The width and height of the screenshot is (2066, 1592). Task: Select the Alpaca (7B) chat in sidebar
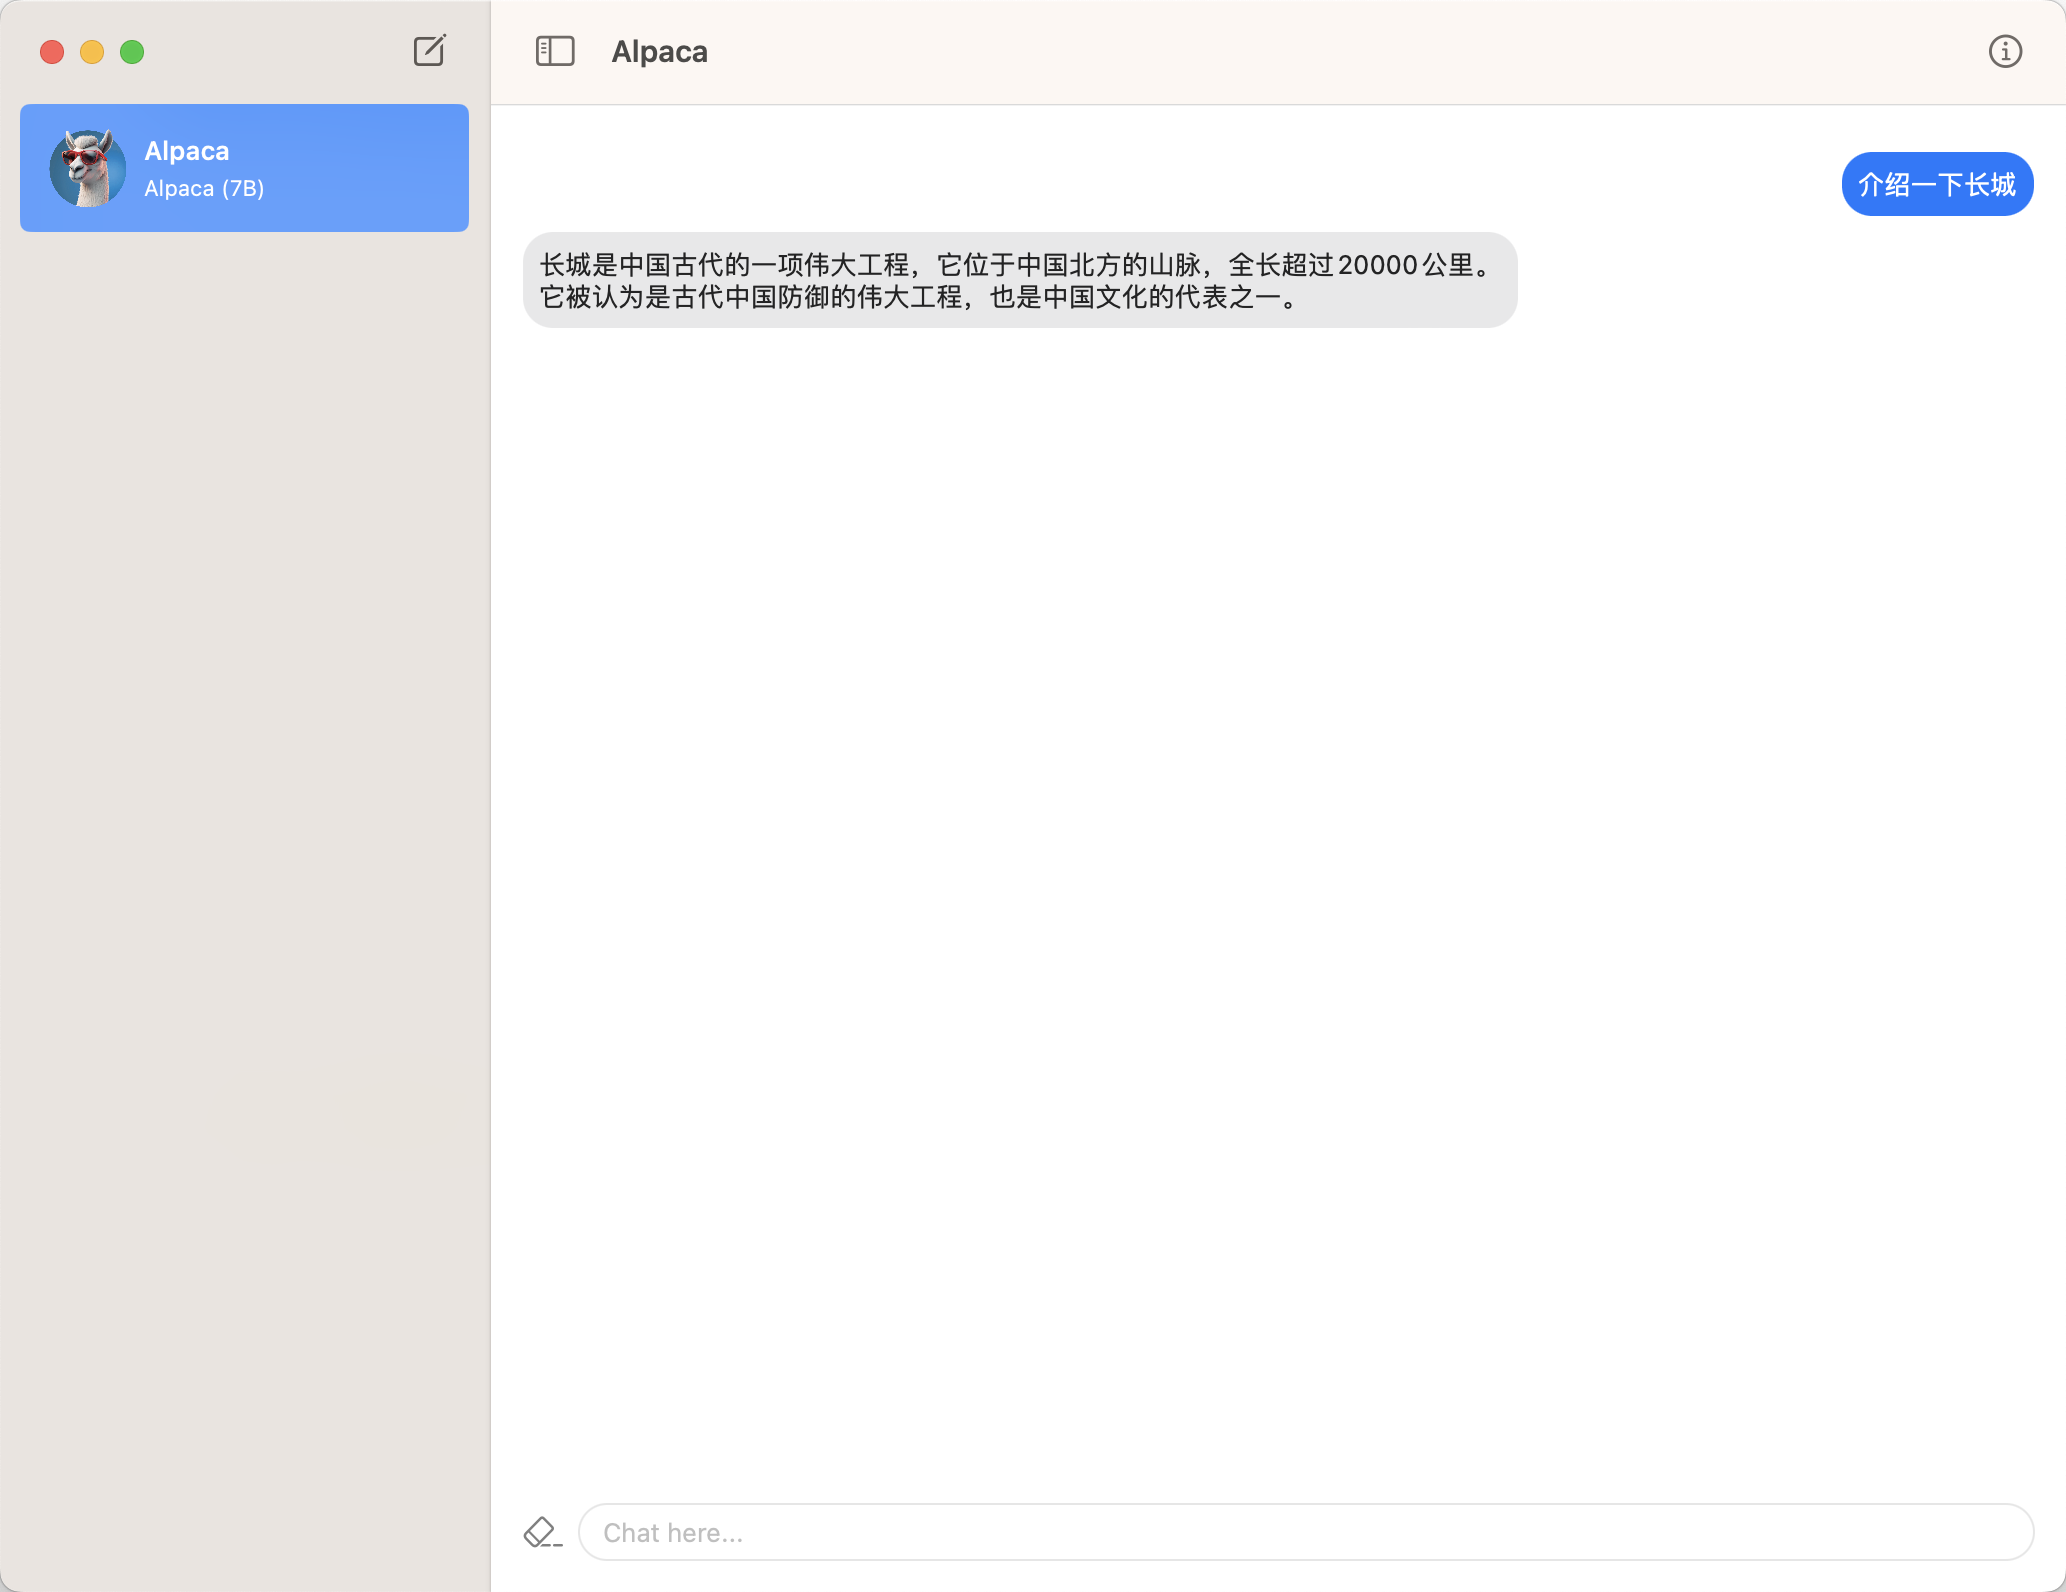[x=244, y=168]
